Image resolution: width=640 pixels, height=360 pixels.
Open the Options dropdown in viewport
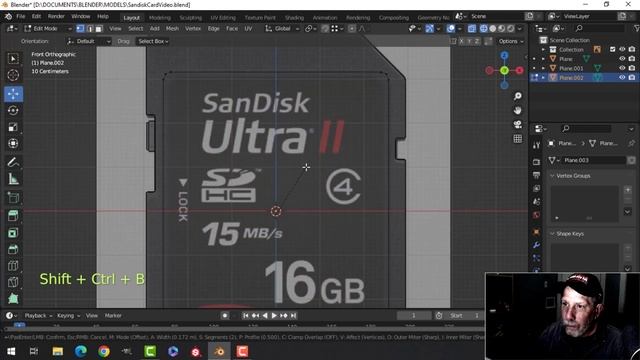[x=511, y=41]
